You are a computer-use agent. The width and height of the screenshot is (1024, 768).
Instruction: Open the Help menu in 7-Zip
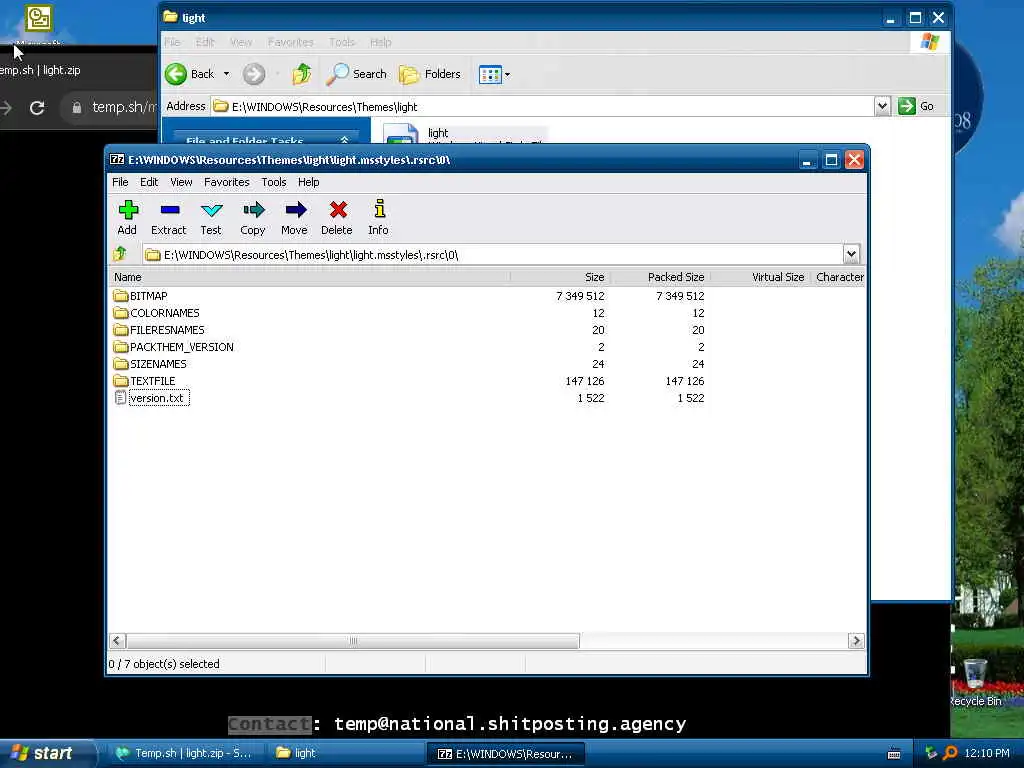[308, 182]
